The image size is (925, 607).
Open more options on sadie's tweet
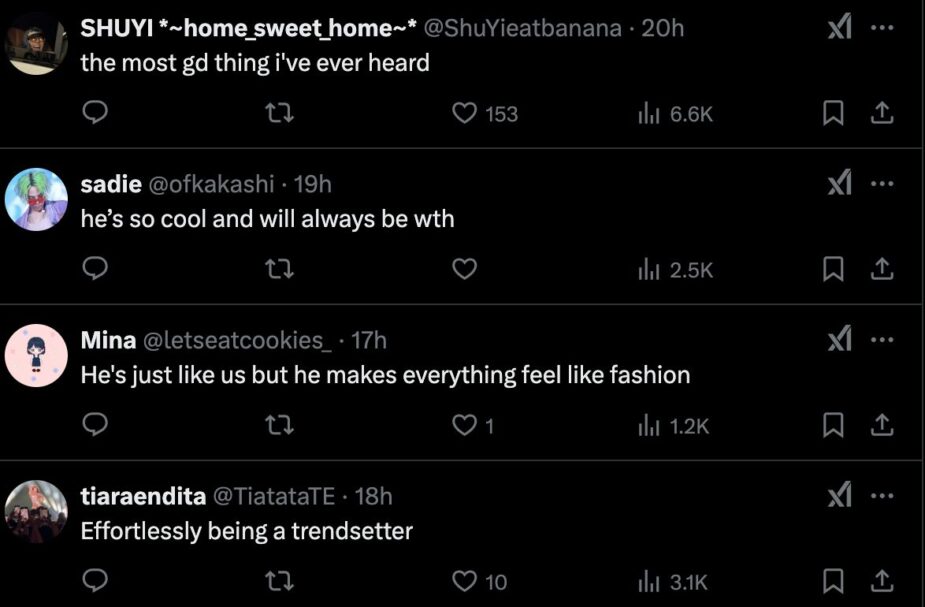[880, 184]
